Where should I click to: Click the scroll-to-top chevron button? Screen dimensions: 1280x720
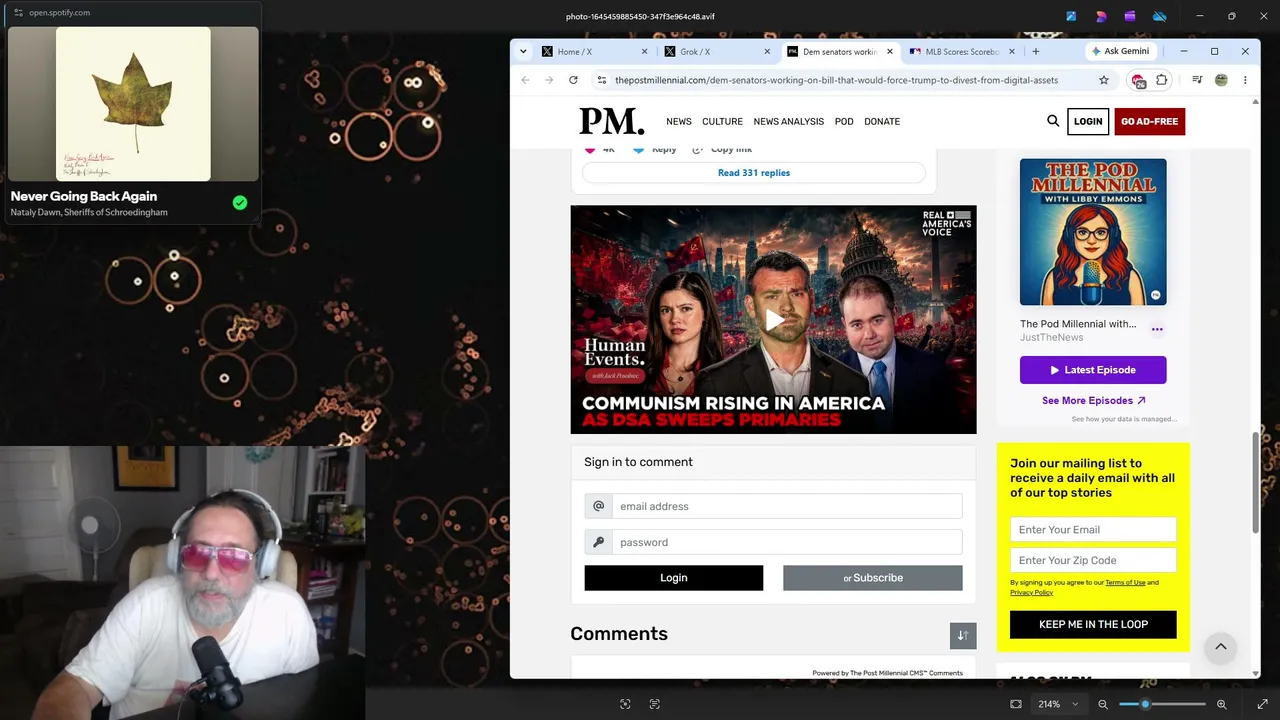tap(1221, 647)
